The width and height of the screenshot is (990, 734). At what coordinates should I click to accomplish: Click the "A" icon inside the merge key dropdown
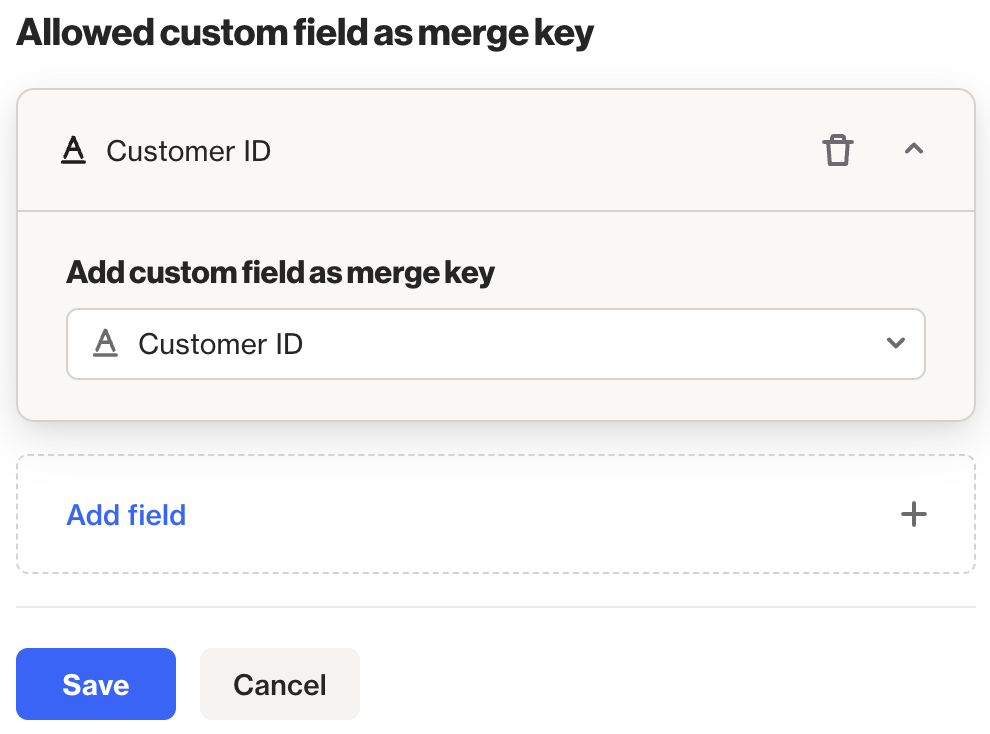pos(106,343)
